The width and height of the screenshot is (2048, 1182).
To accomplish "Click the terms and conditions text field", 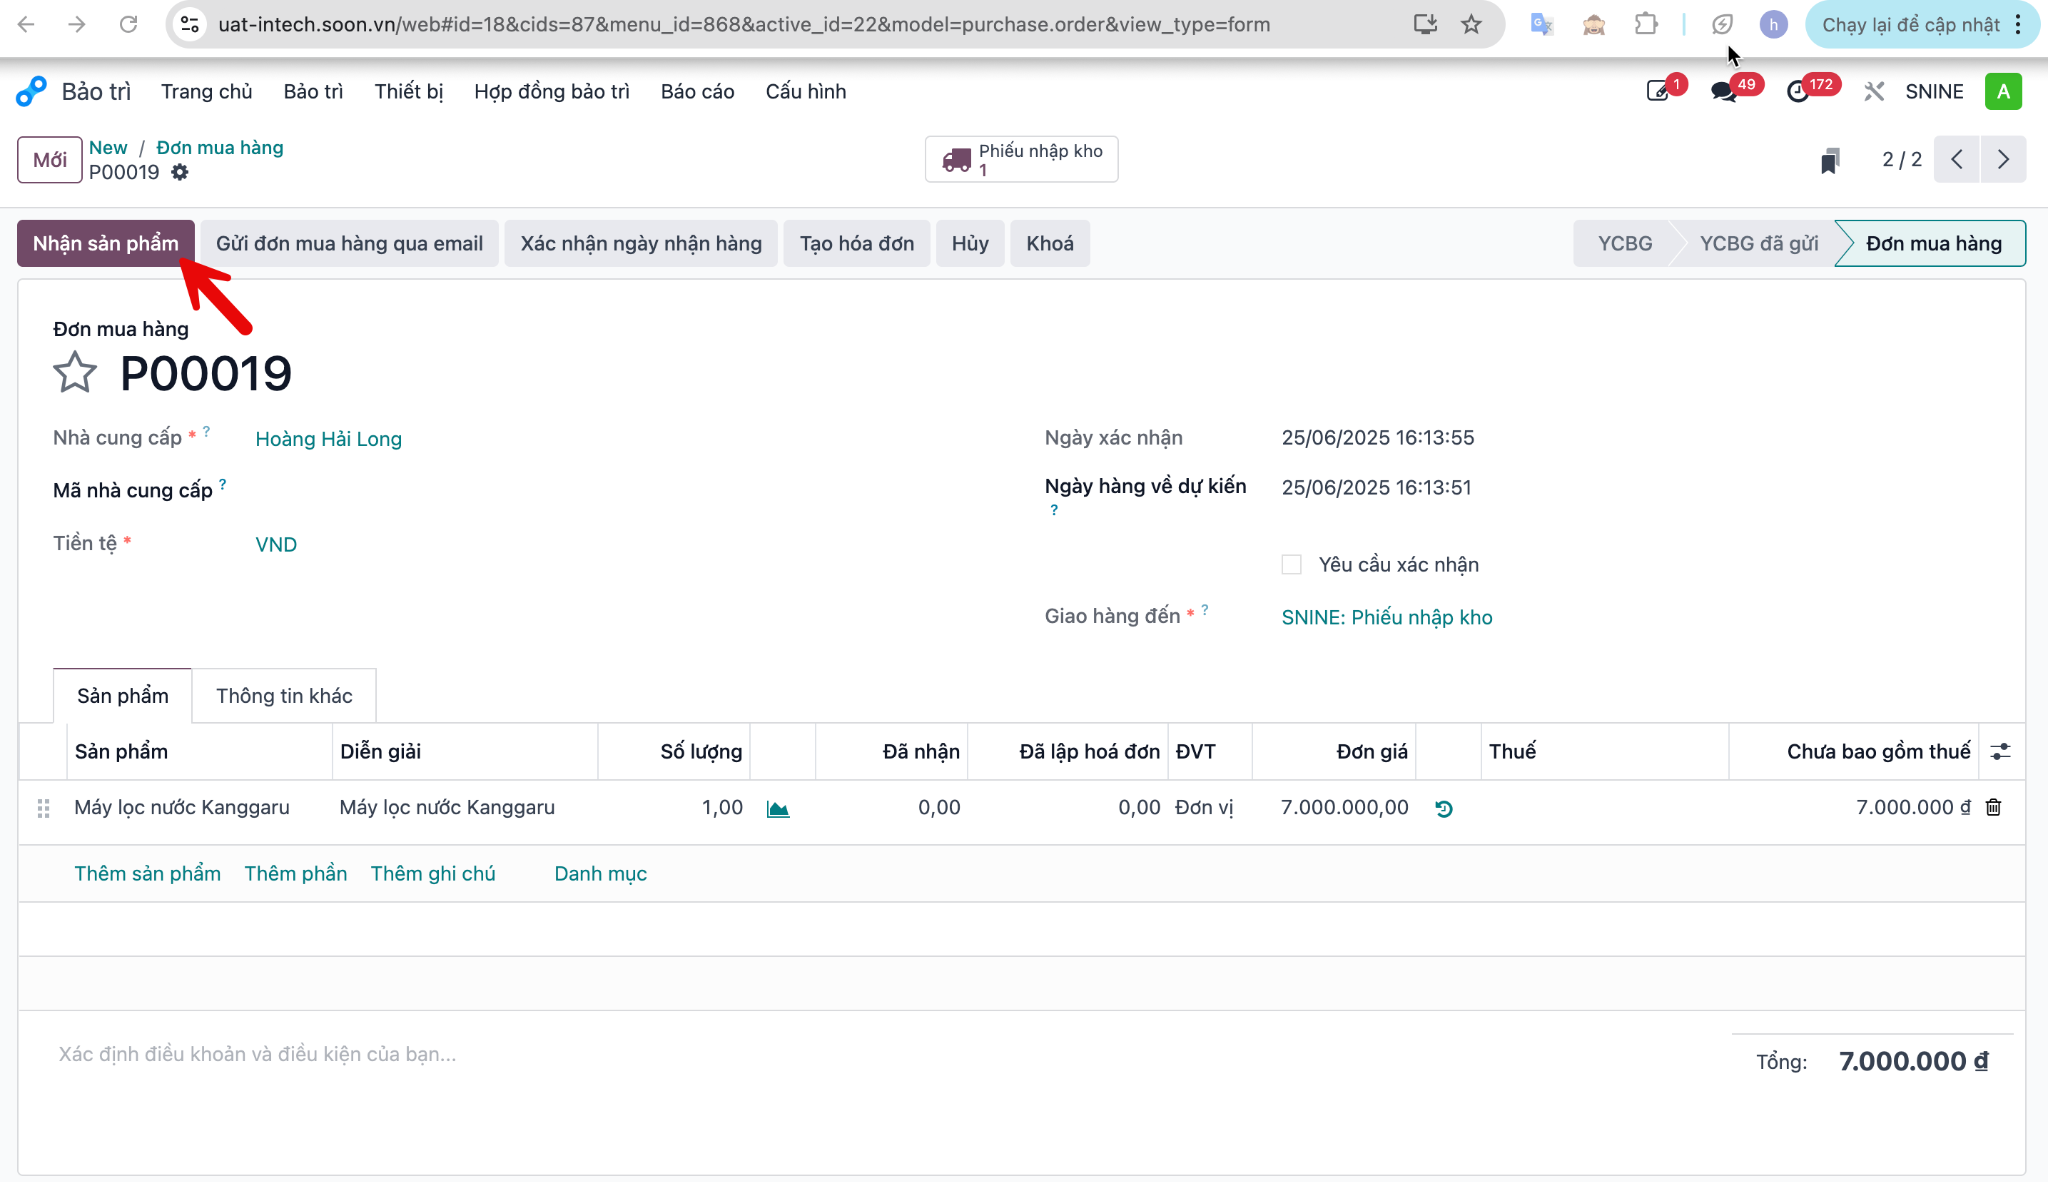I will coord(870,1054).
